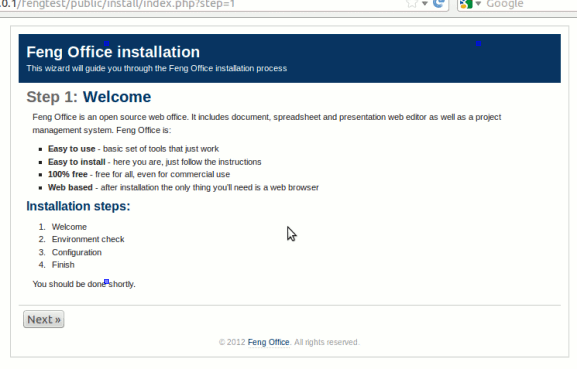This screenshot has height=369, width=577.
Task: Click the wizard subtitle under the header
Action: (x=156, y=68)
